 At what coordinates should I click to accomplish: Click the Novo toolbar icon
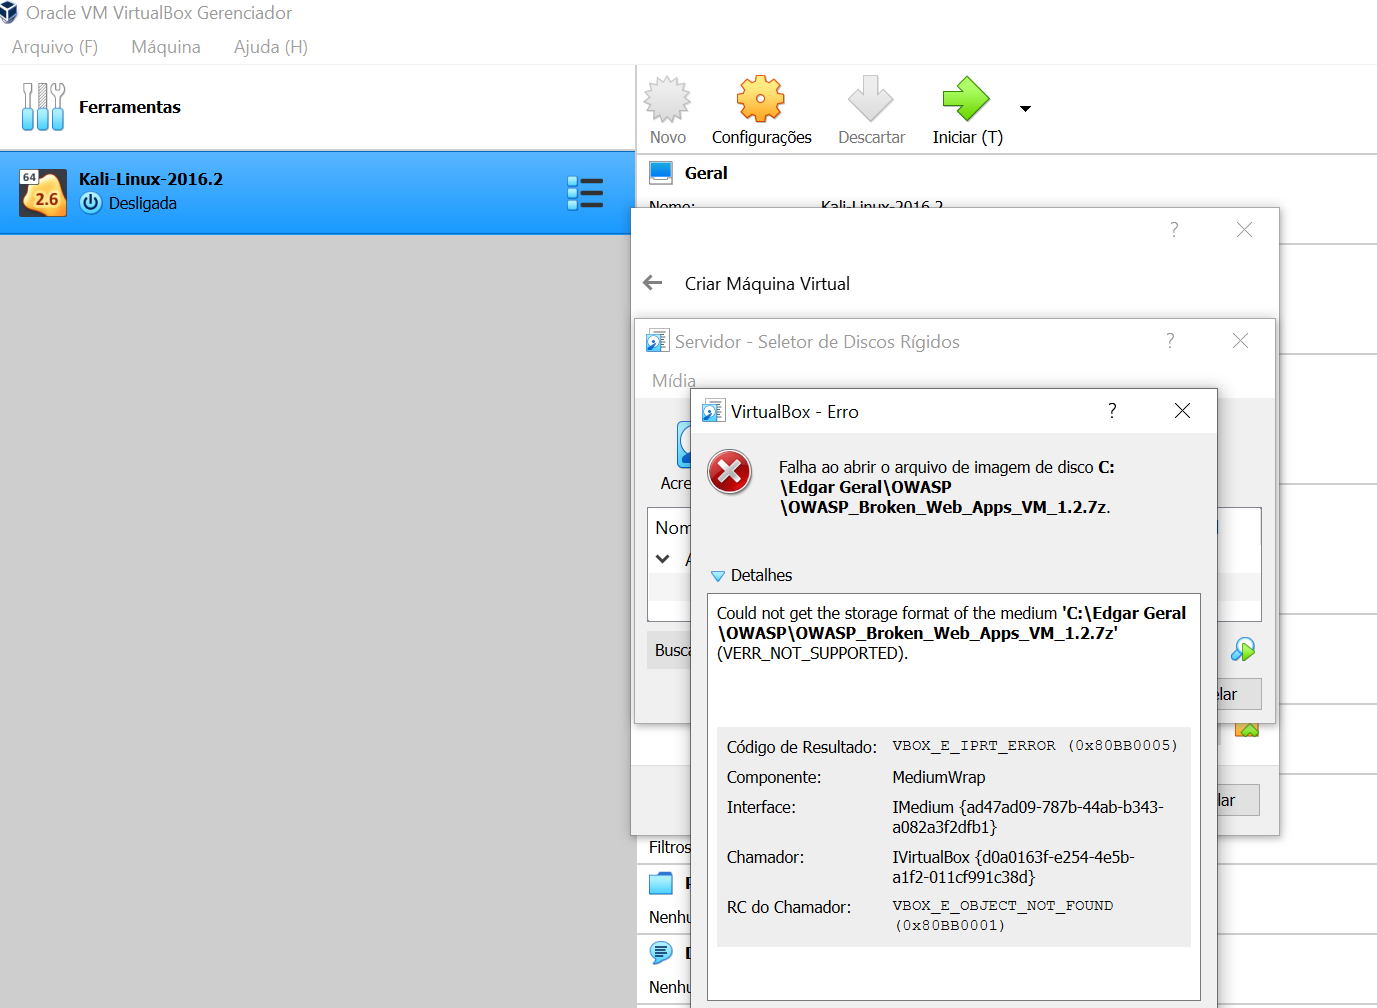click(x=667, y=99)
